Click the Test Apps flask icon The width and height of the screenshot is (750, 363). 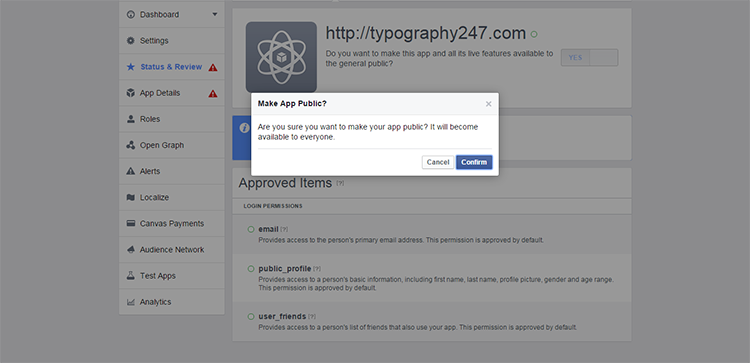[x=131, y=275]
